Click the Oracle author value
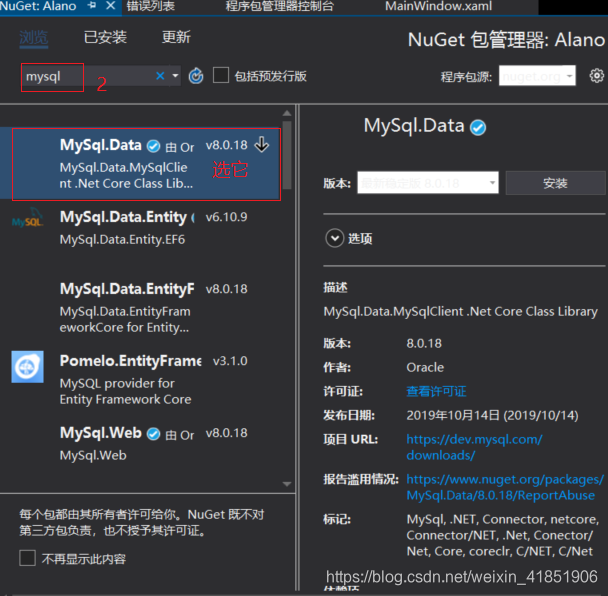This screenshot has height=596, width=608. [x=425, y=367]
